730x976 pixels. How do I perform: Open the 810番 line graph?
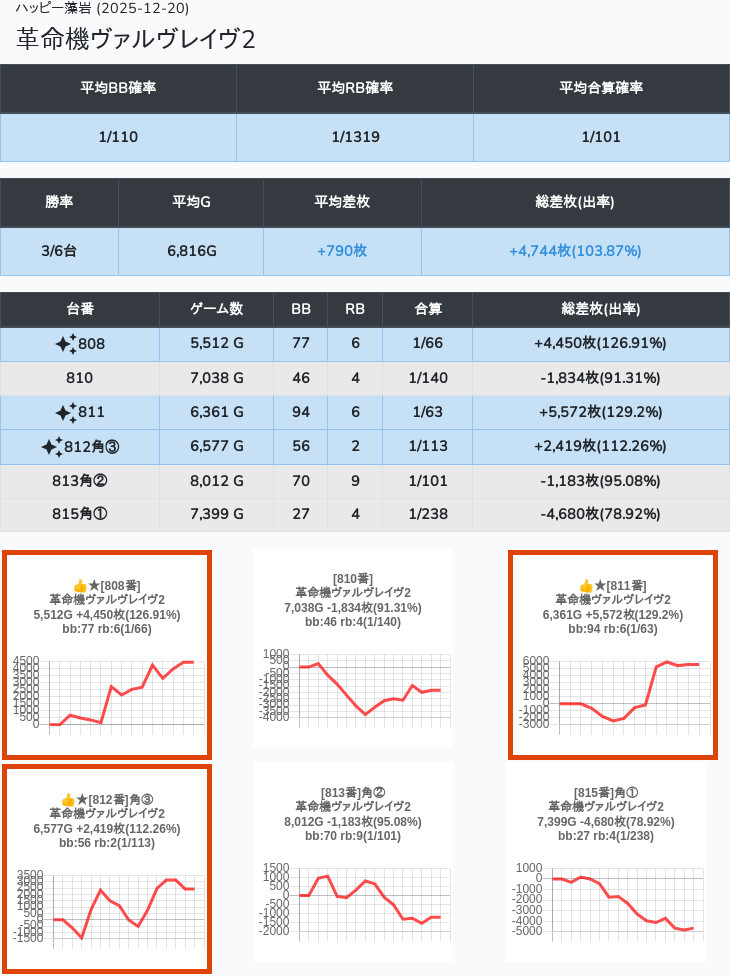[353, 685]
